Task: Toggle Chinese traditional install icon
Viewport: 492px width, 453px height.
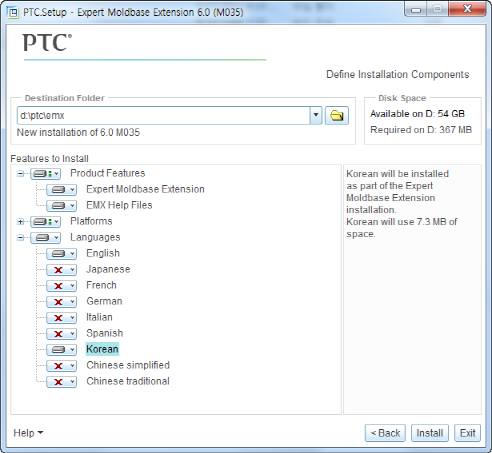Action: [62, 381]
